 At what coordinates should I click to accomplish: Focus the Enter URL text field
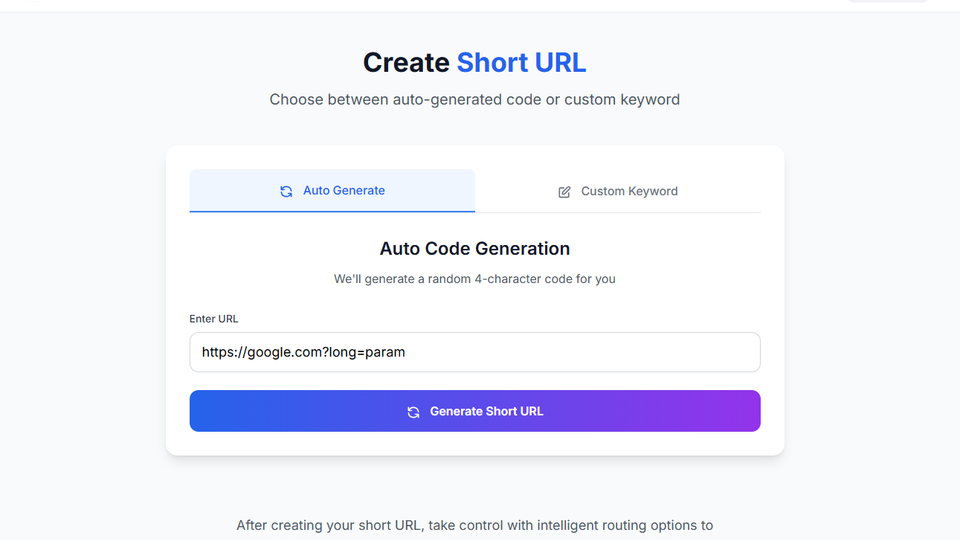click(x=475, y=352)
